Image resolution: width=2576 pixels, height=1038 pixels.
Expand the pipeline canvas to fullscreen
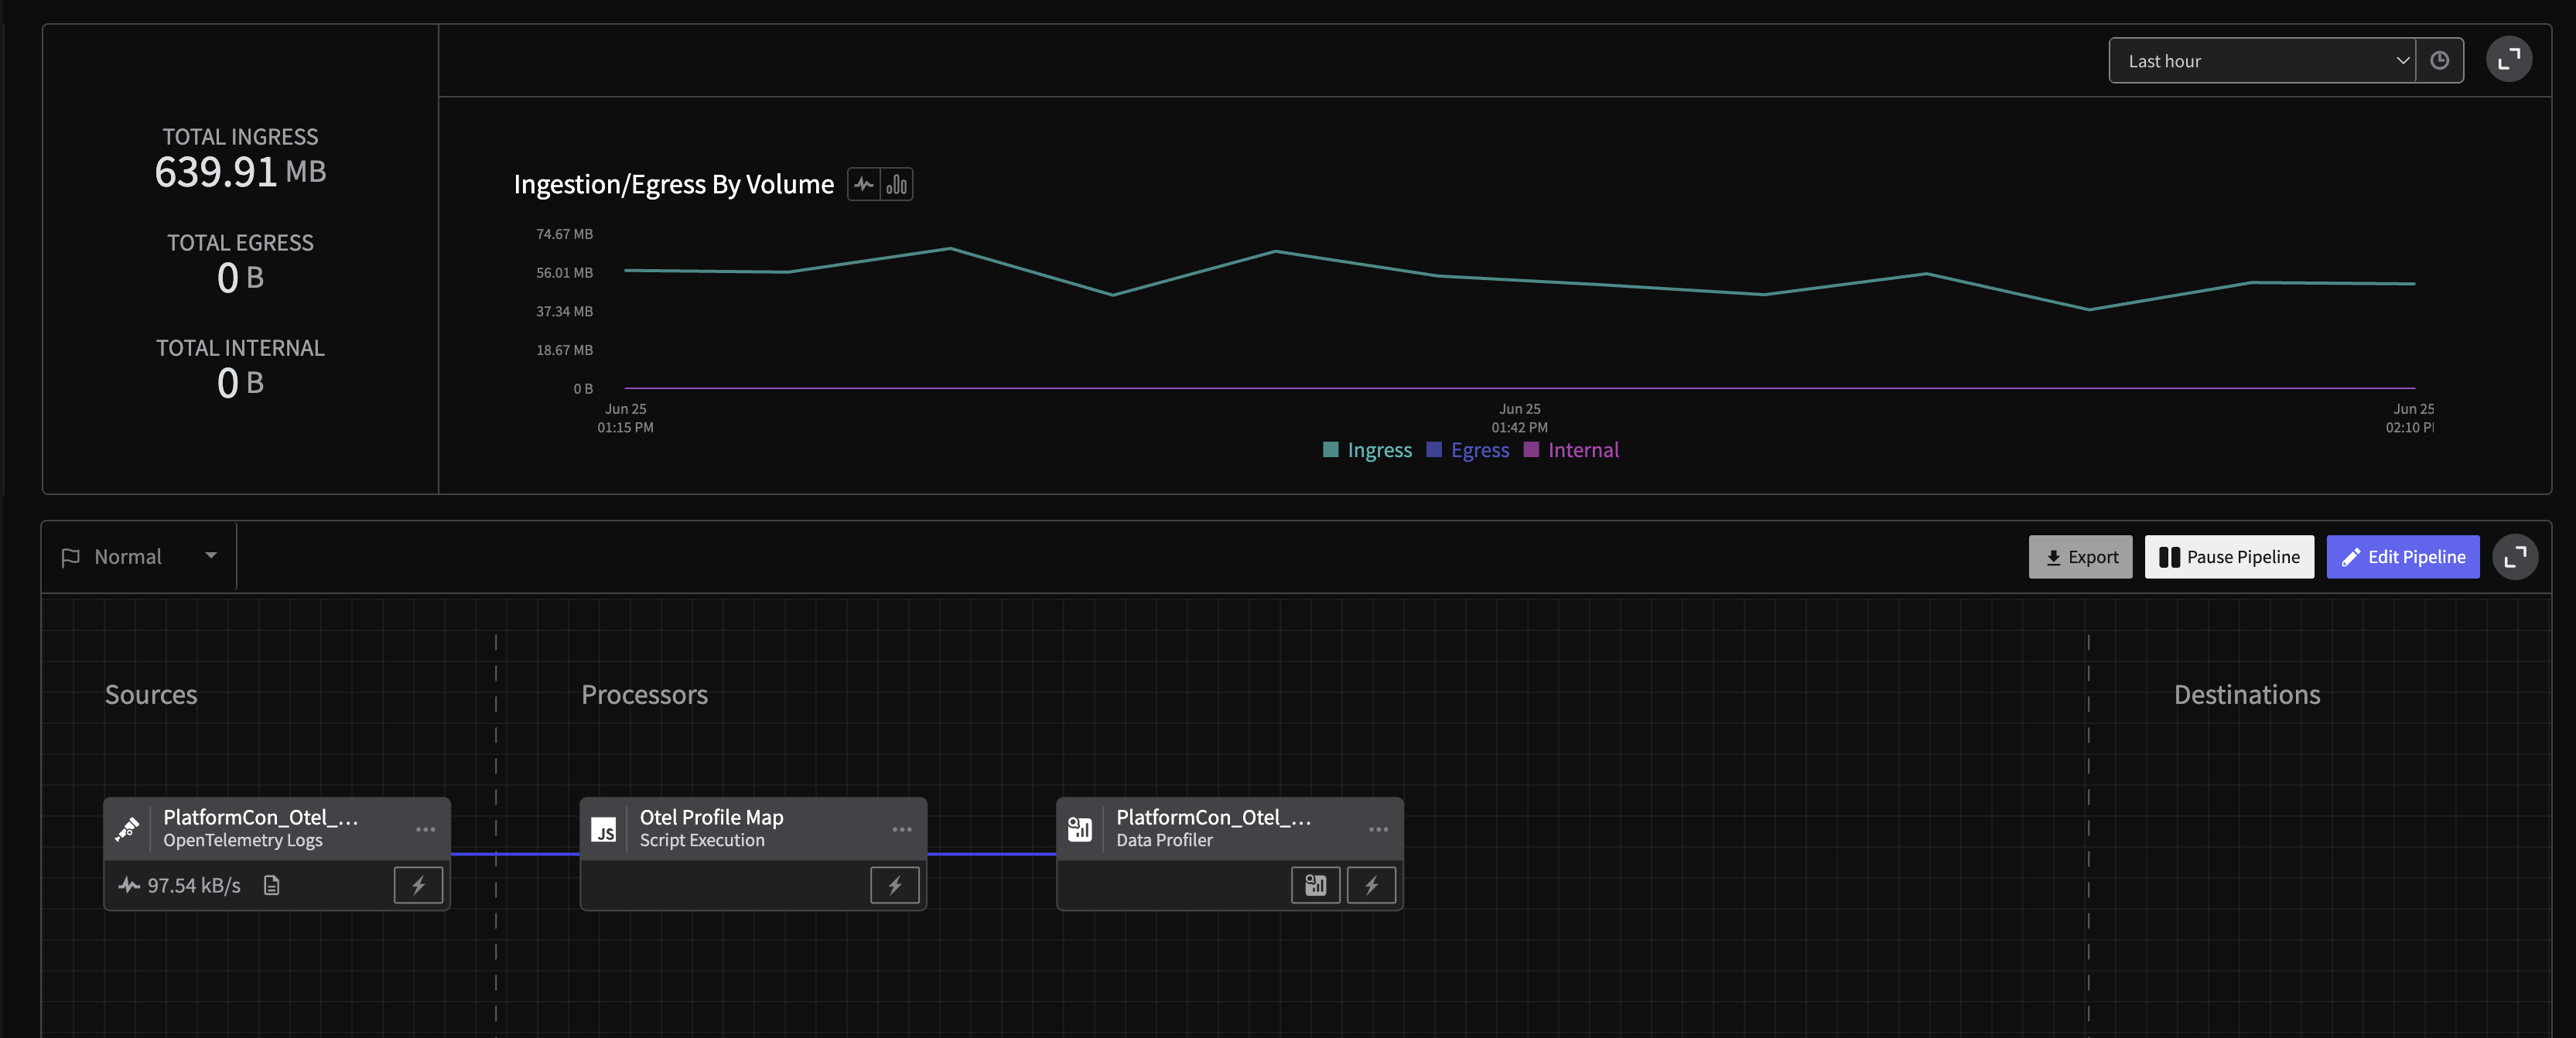(x=2514, y=557)
